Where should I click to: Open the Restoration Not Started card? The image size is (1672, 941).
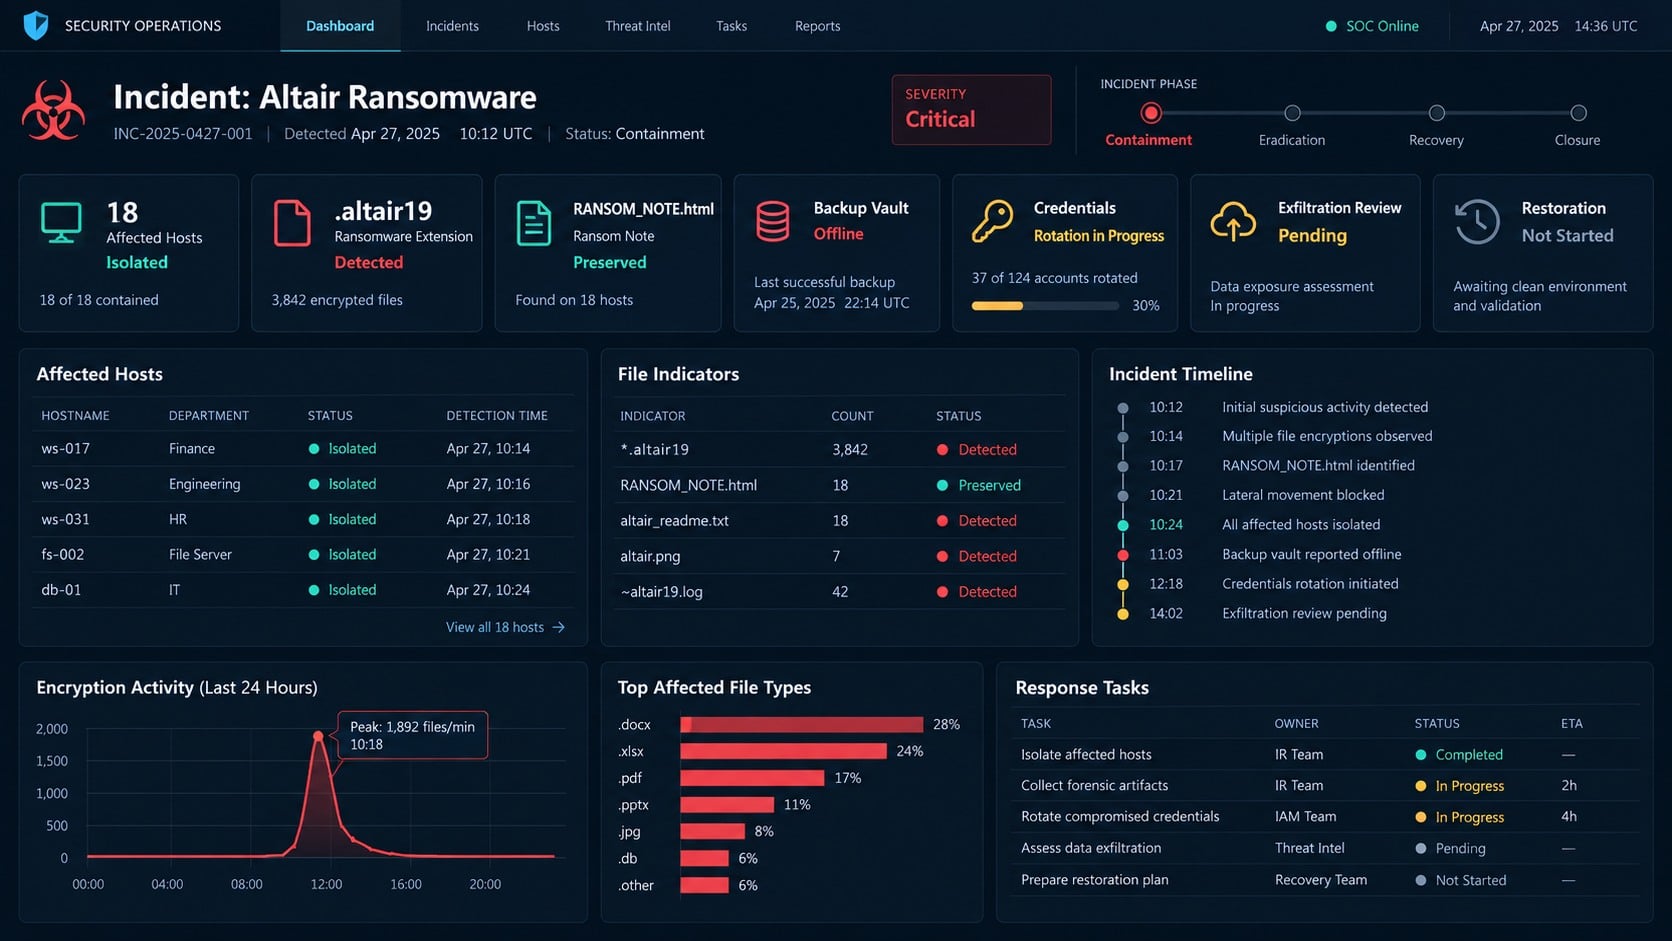pos(1543,253)
